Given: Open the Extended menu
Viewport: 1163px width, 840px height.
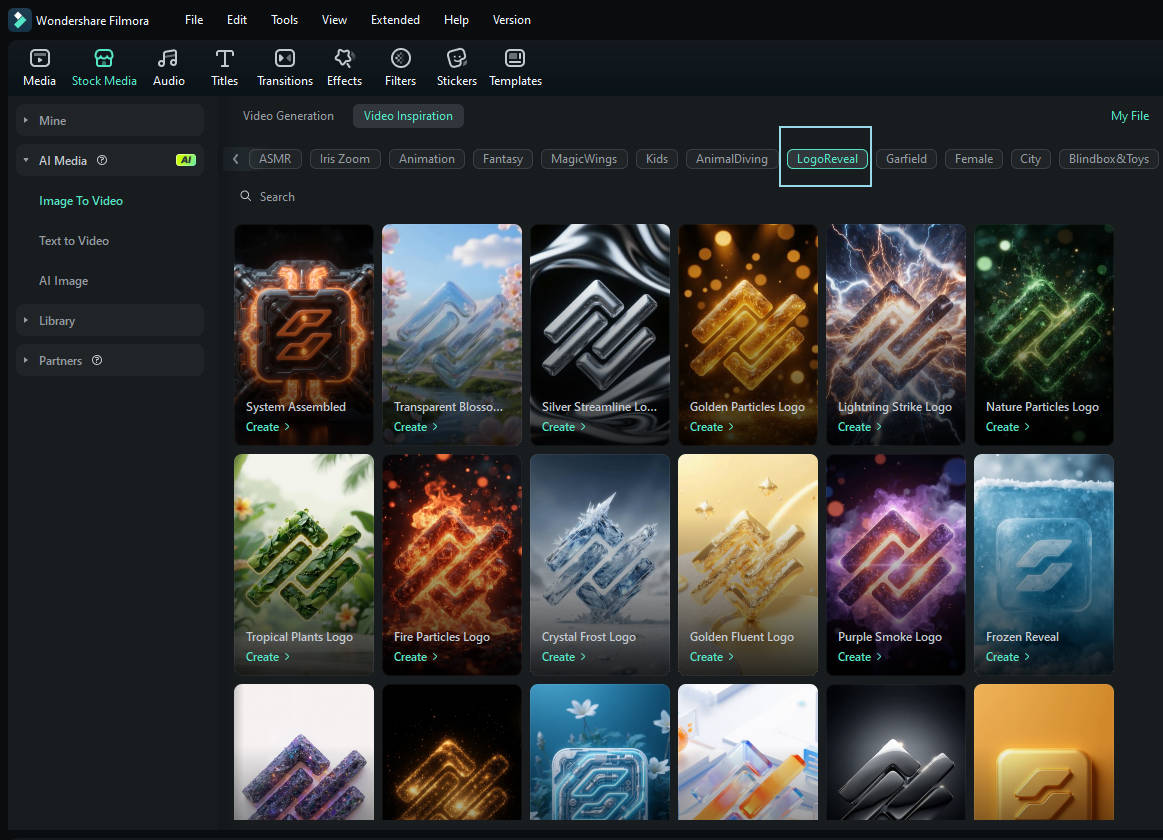Looking at the screenshot, I should [395, 20].
